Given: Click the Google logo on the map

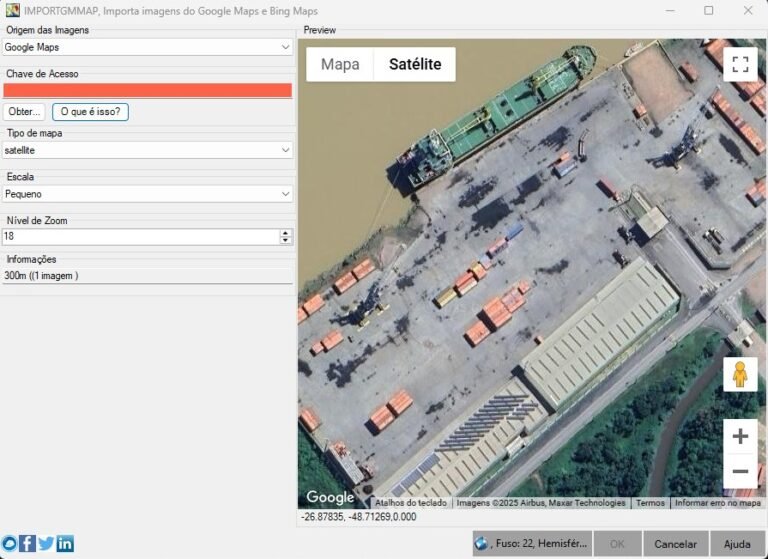Looking at the screenshot, I should click(x=330, y=497).
